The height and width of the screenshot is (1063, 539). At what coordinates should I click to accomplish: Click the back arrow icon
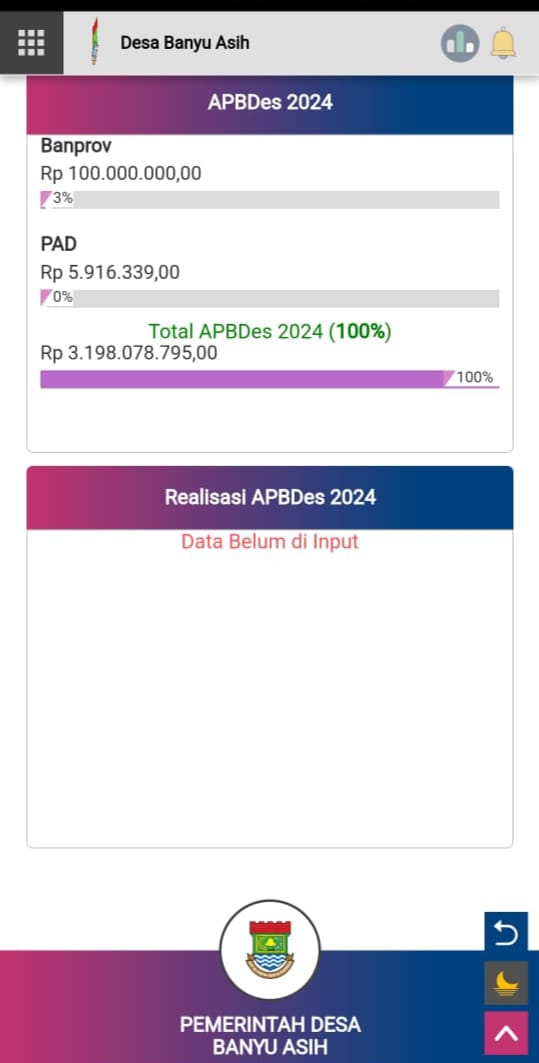(506, 934)
